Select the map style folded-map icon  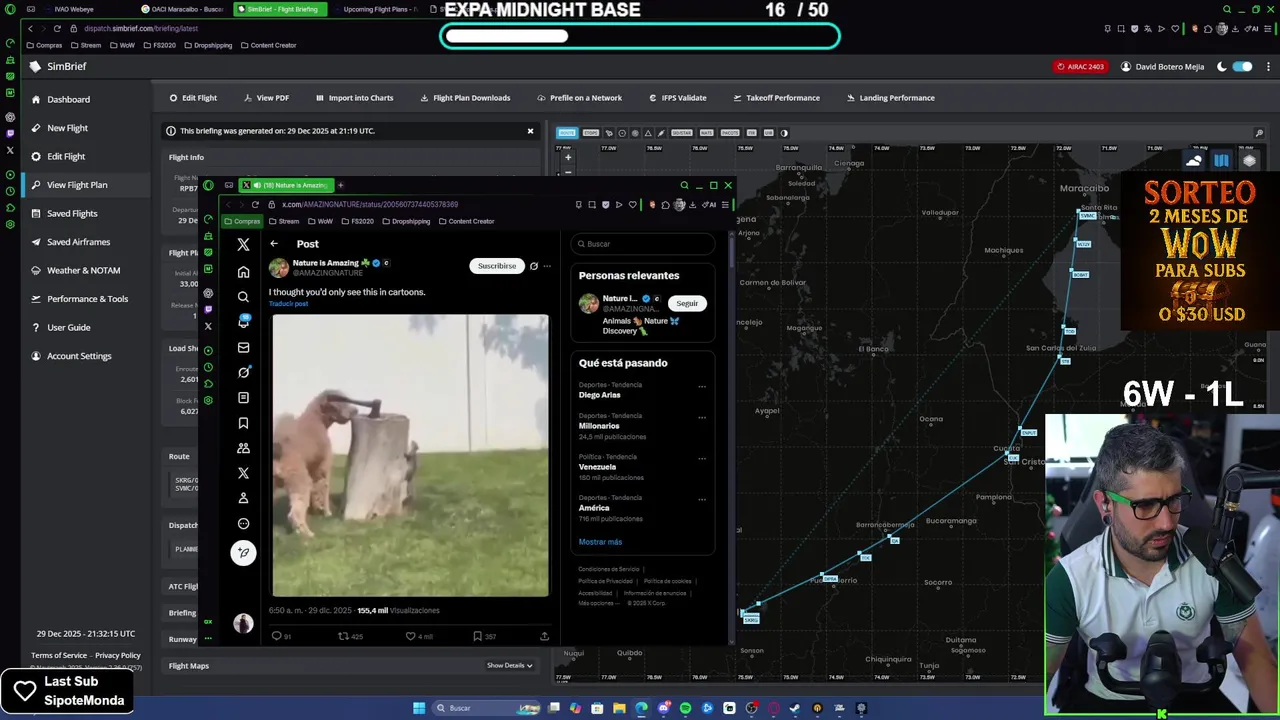[x=1221, y=161]
